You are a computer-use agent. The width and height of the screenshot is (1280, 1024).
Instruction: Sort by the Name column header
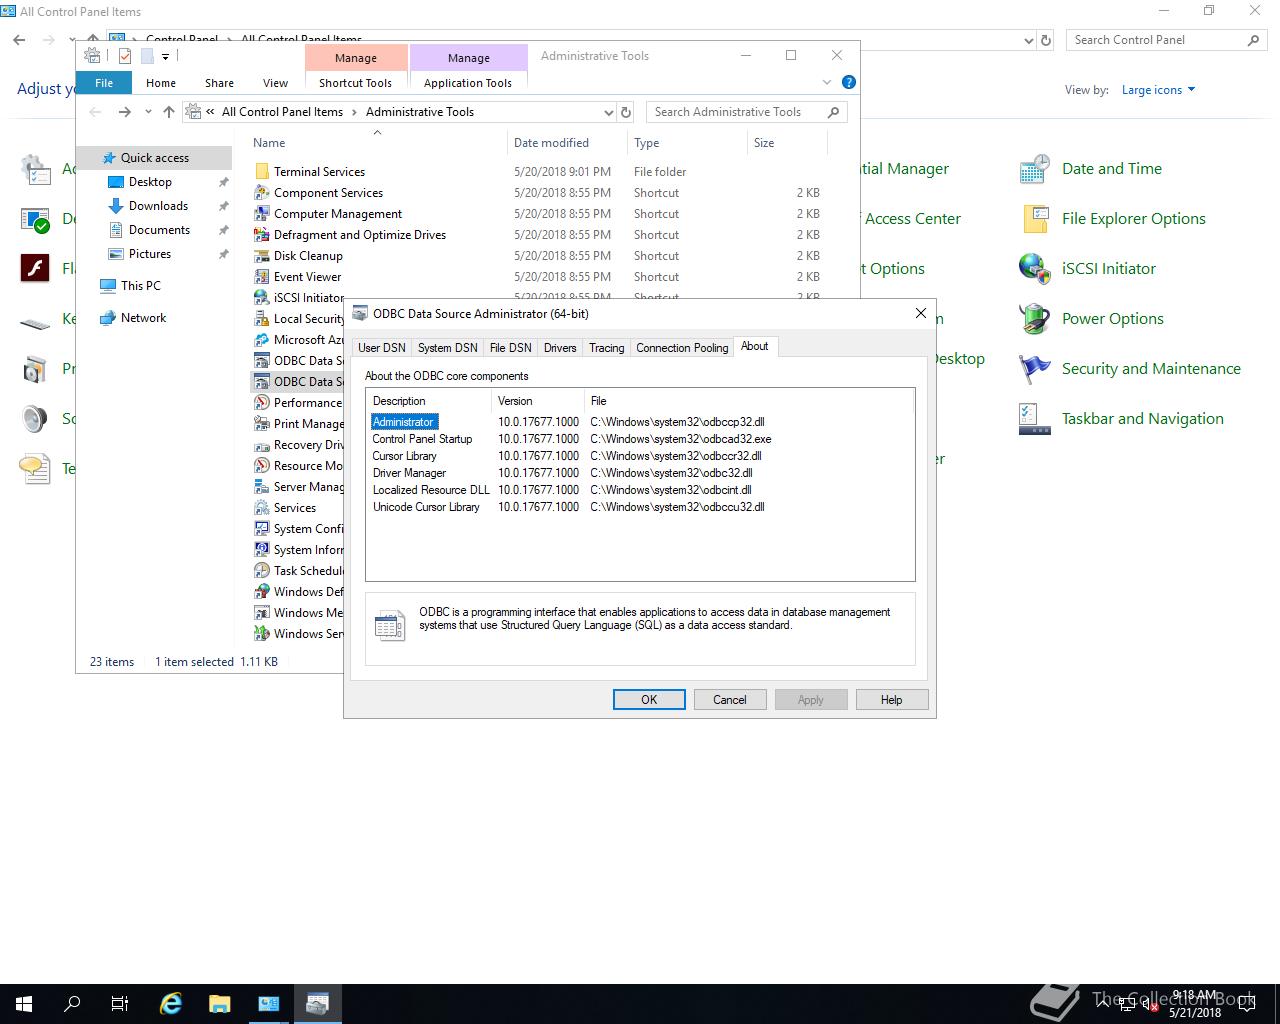pyautogui.click(x=378, y=143)
